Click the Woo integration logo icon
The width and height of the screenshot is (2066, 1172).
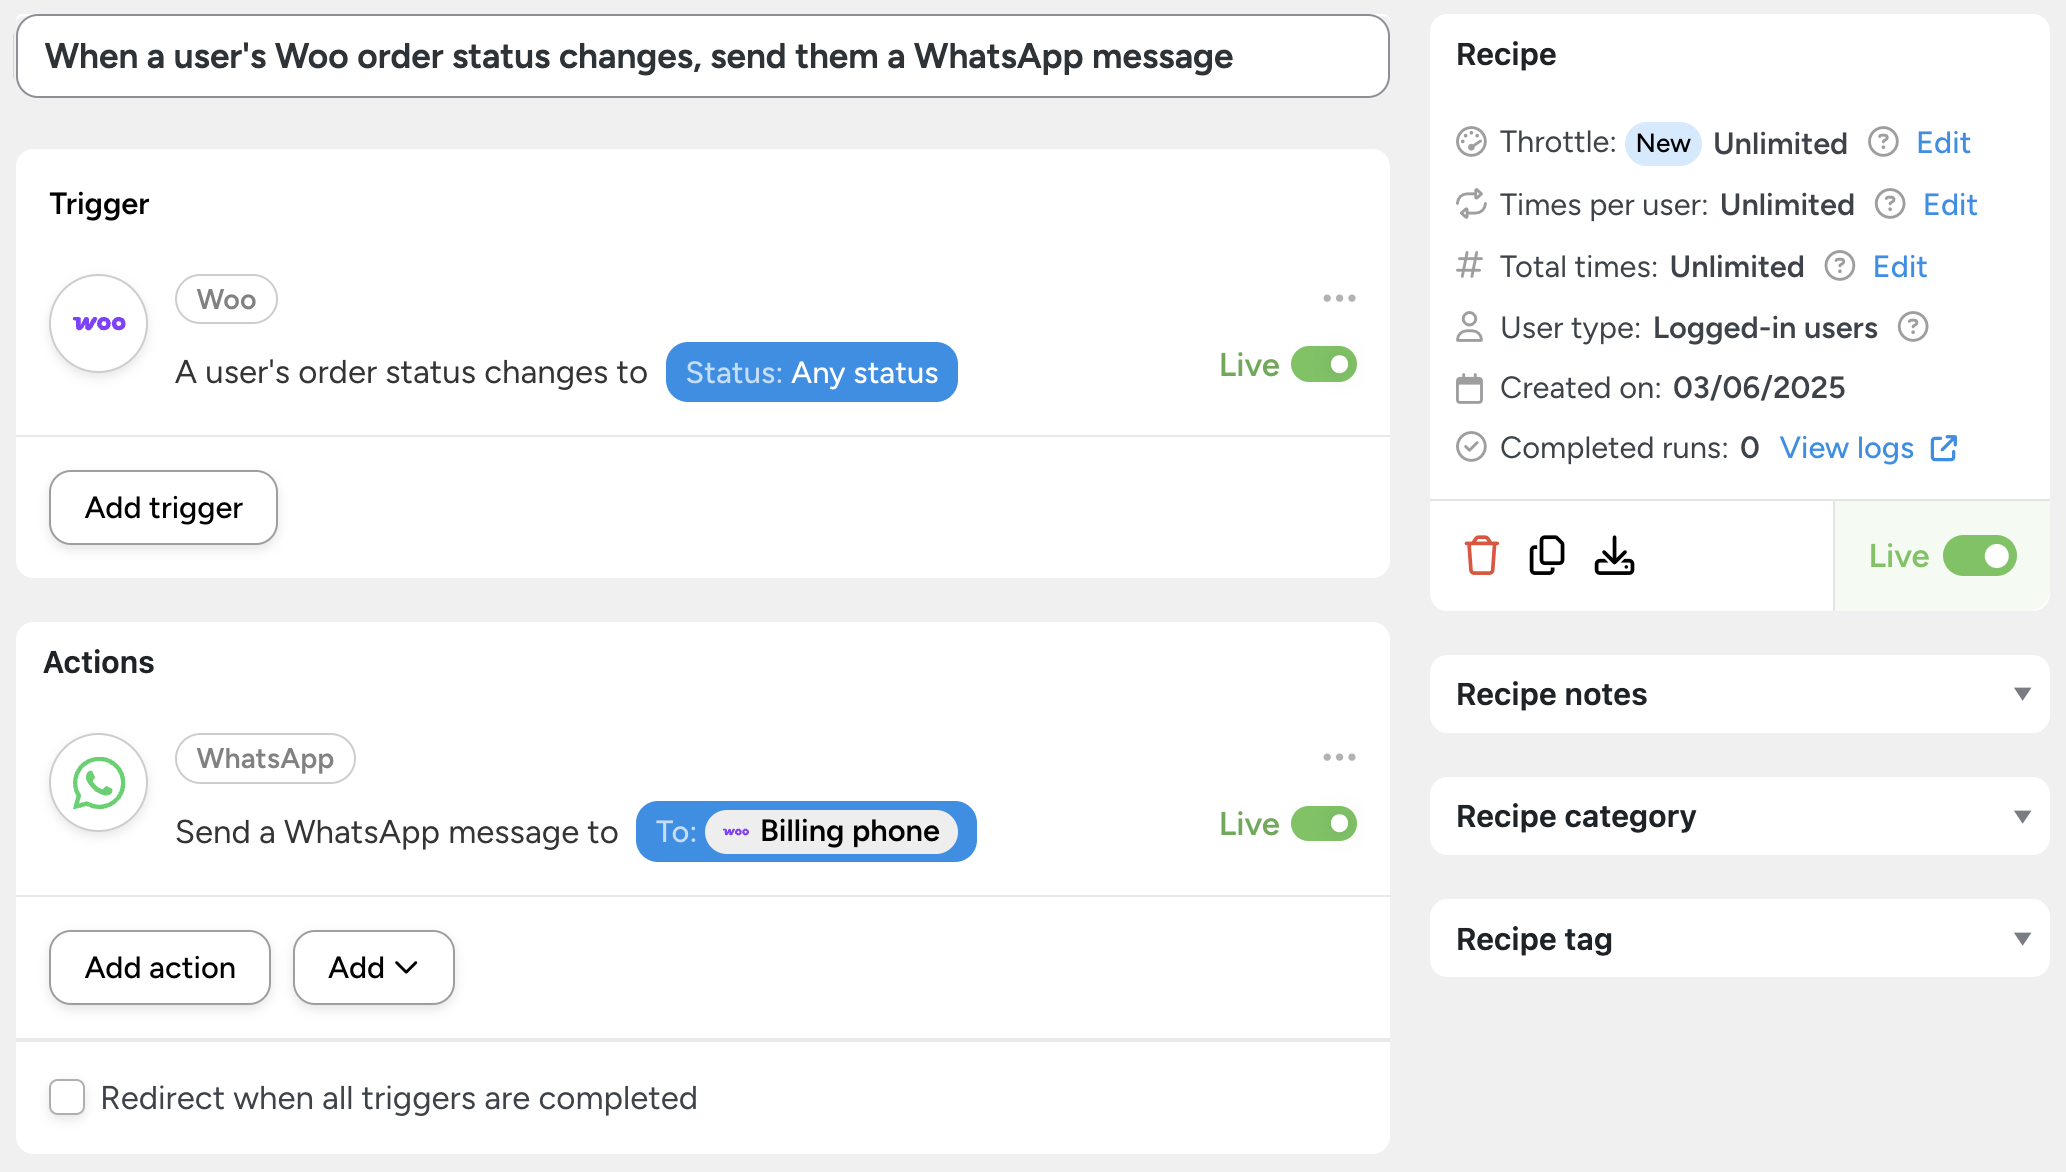pos(99,323)
